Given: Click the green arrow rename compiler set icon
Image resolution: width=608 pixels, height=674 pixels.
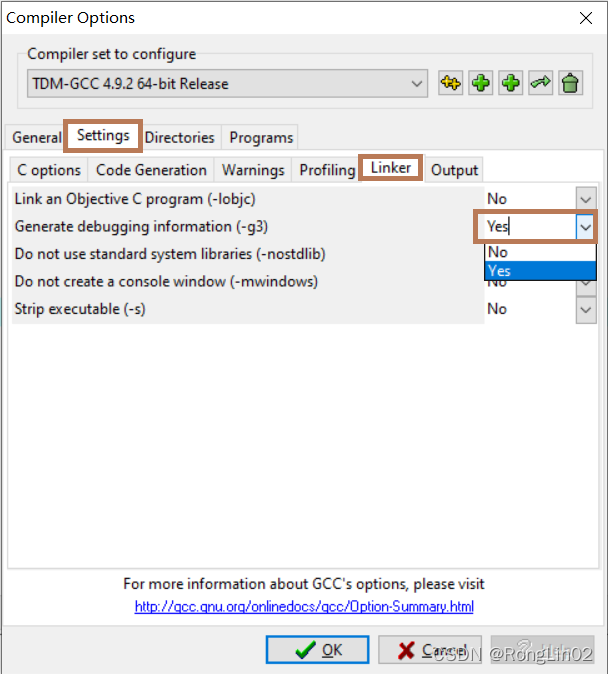Looking at the screenshot, I should pos(540,83).
